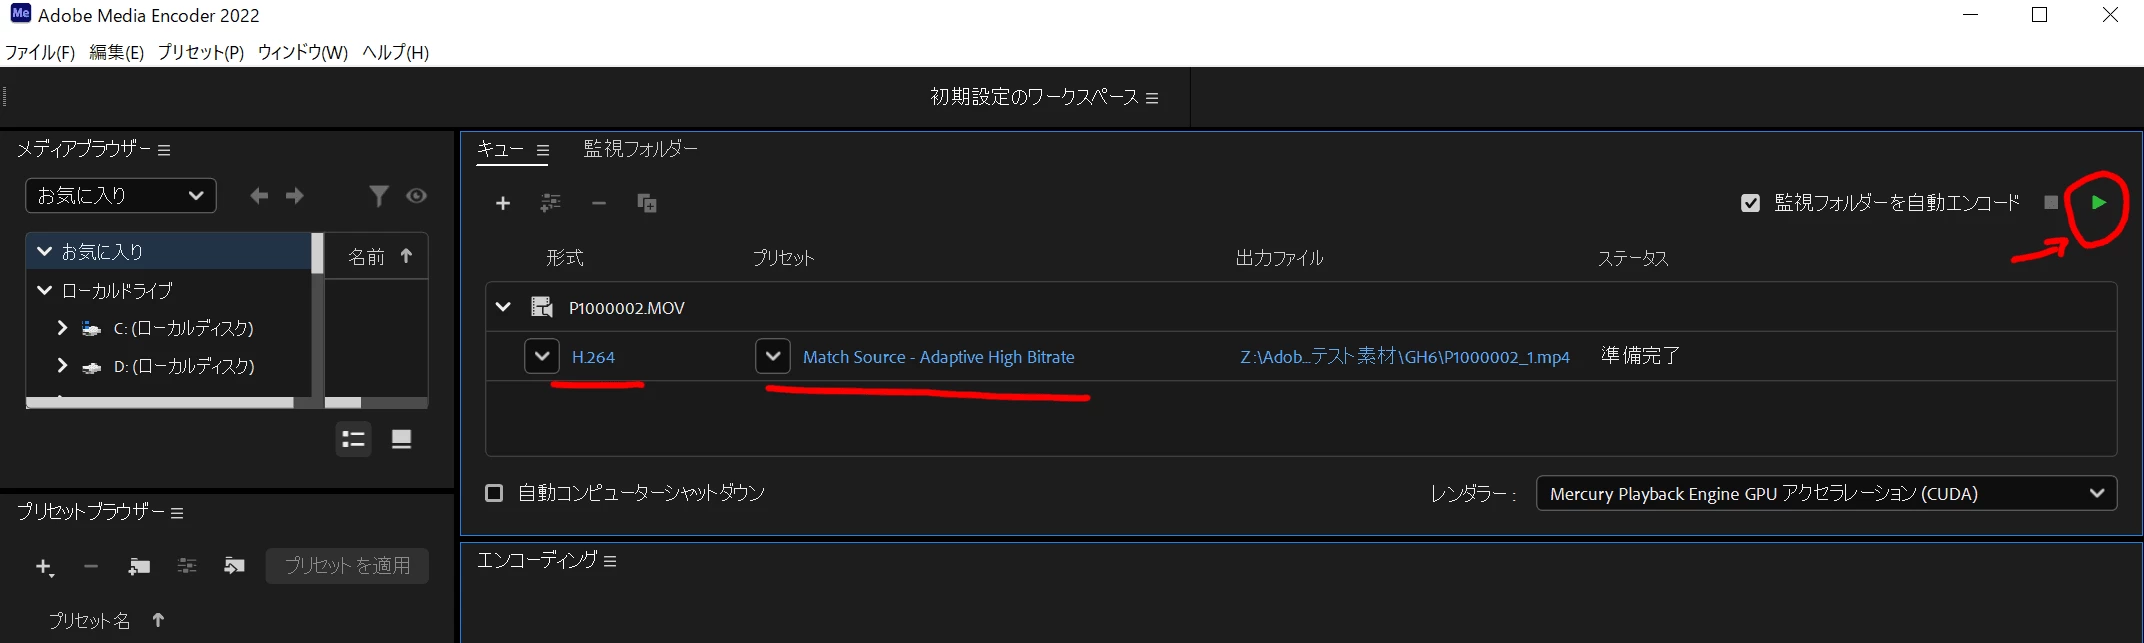Stop the queue with the square stop button
The image size is (2144, 643).
pos(2051,202)
